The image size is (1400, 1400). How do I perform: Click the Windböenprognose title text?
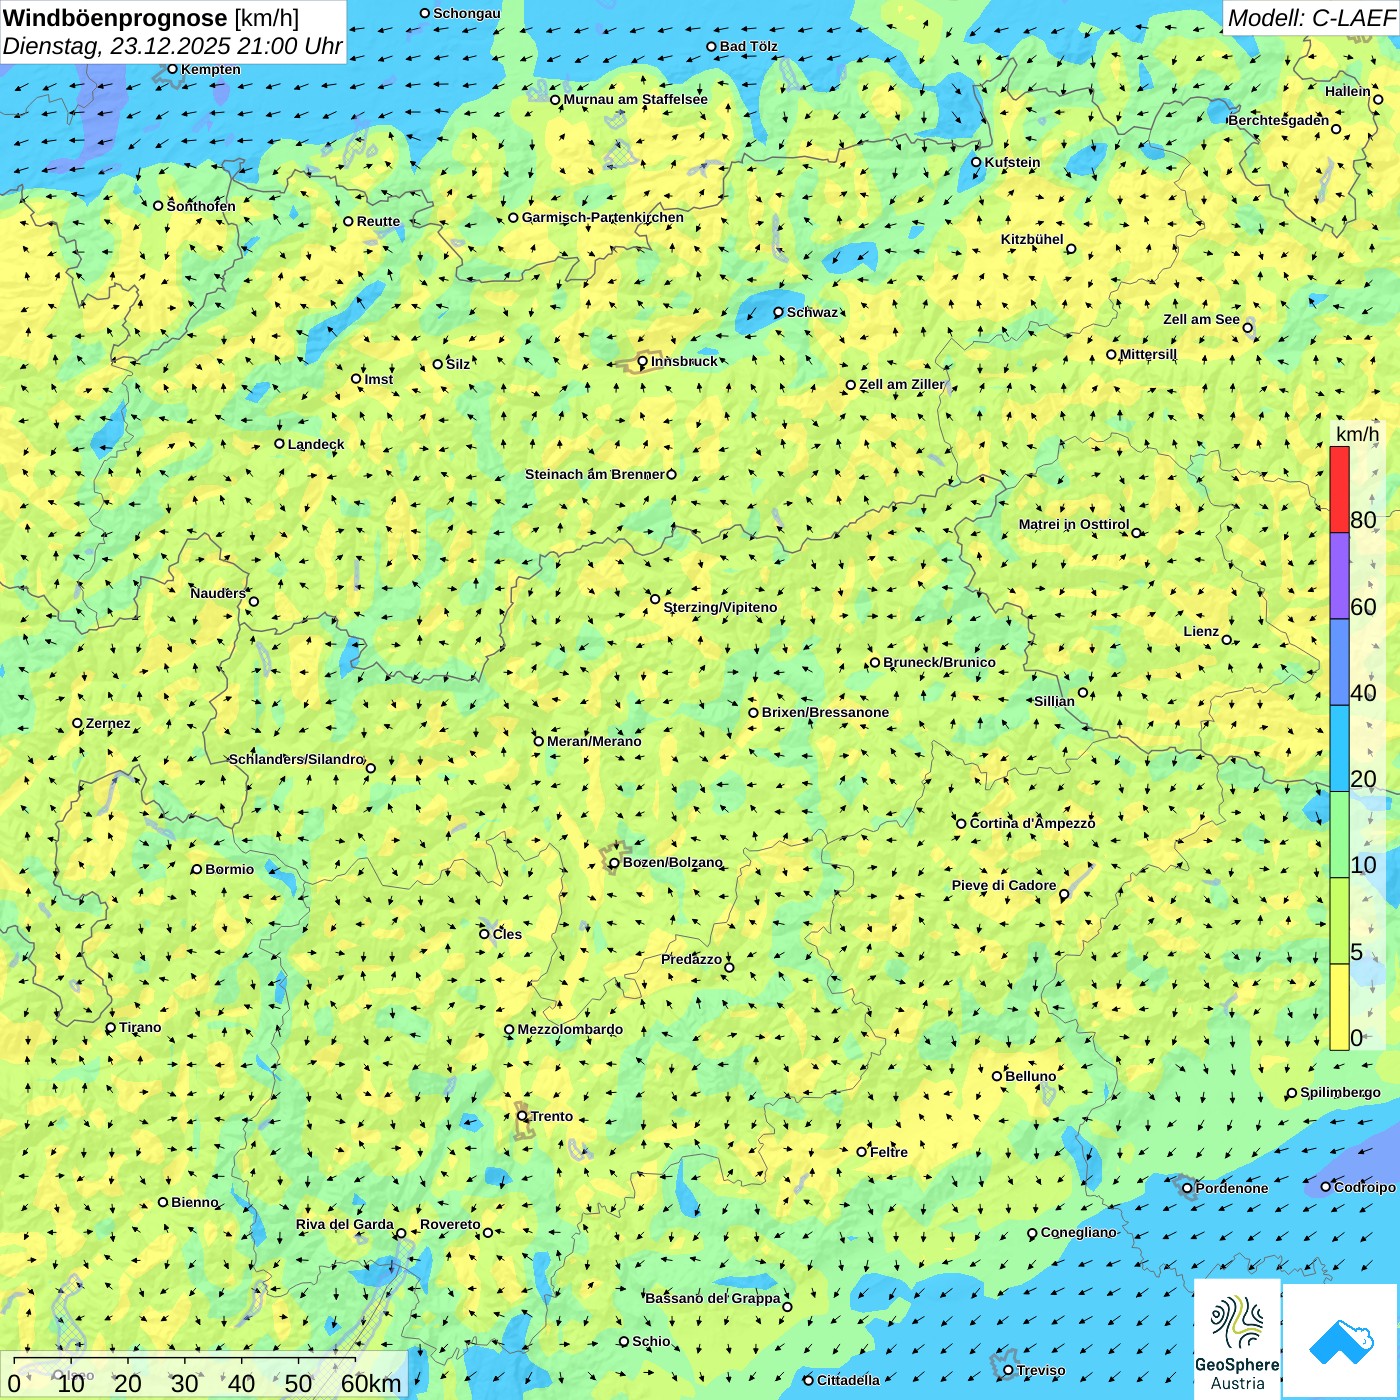pos(115,18)
